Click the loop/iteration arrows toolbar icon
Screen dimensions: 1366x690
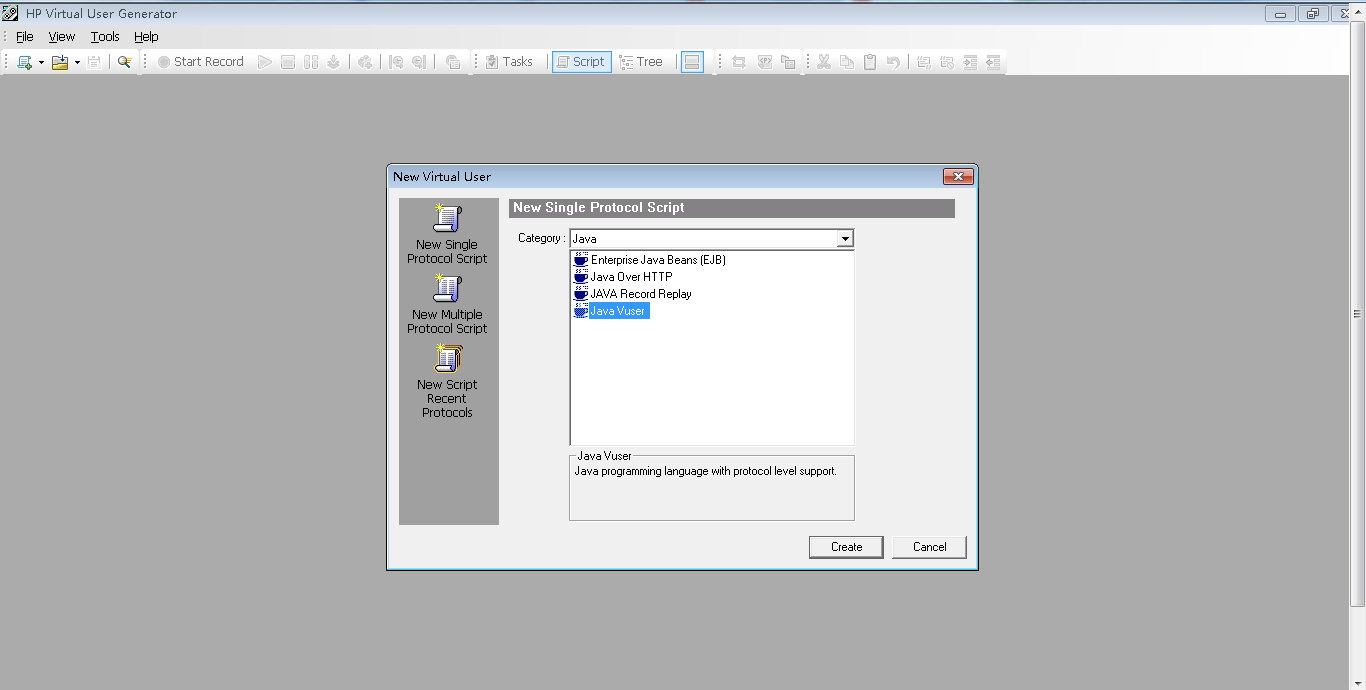(739, 62)
